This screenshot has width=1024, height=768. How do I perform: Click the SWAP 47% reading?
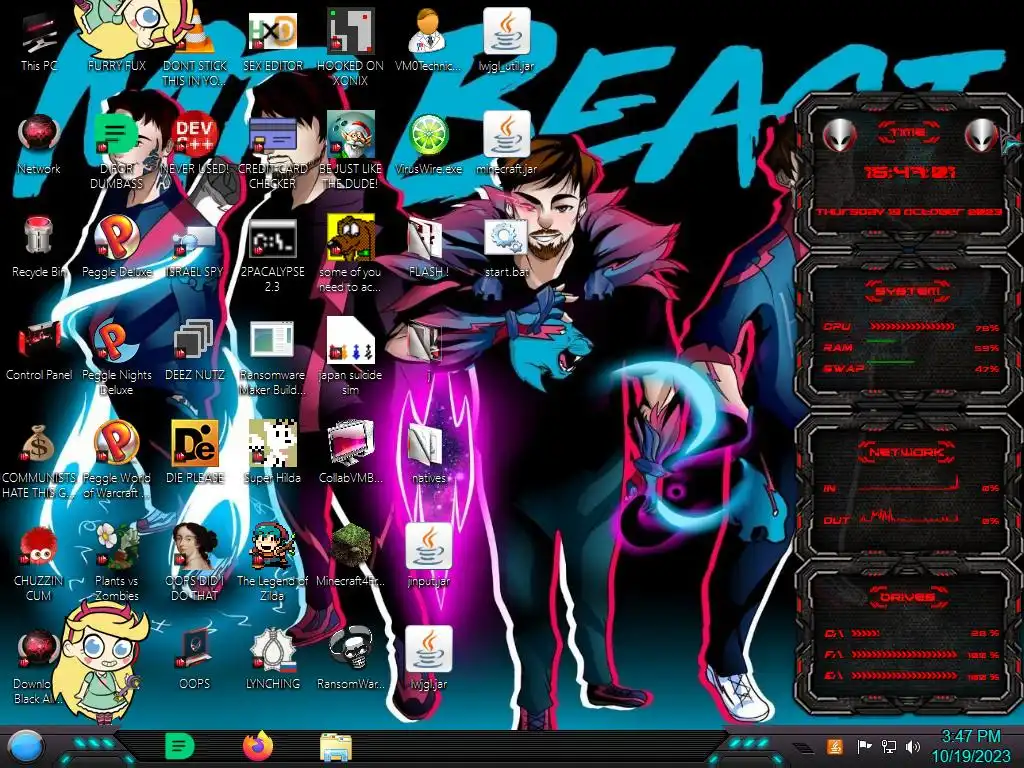[986, 369]
